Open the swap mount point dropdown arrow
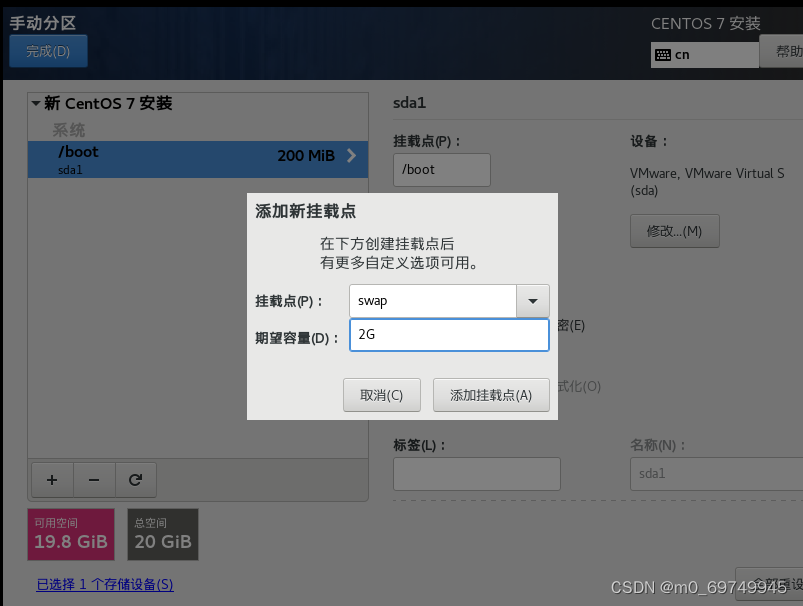Viewport: 803px width, 606px height. 532,300
